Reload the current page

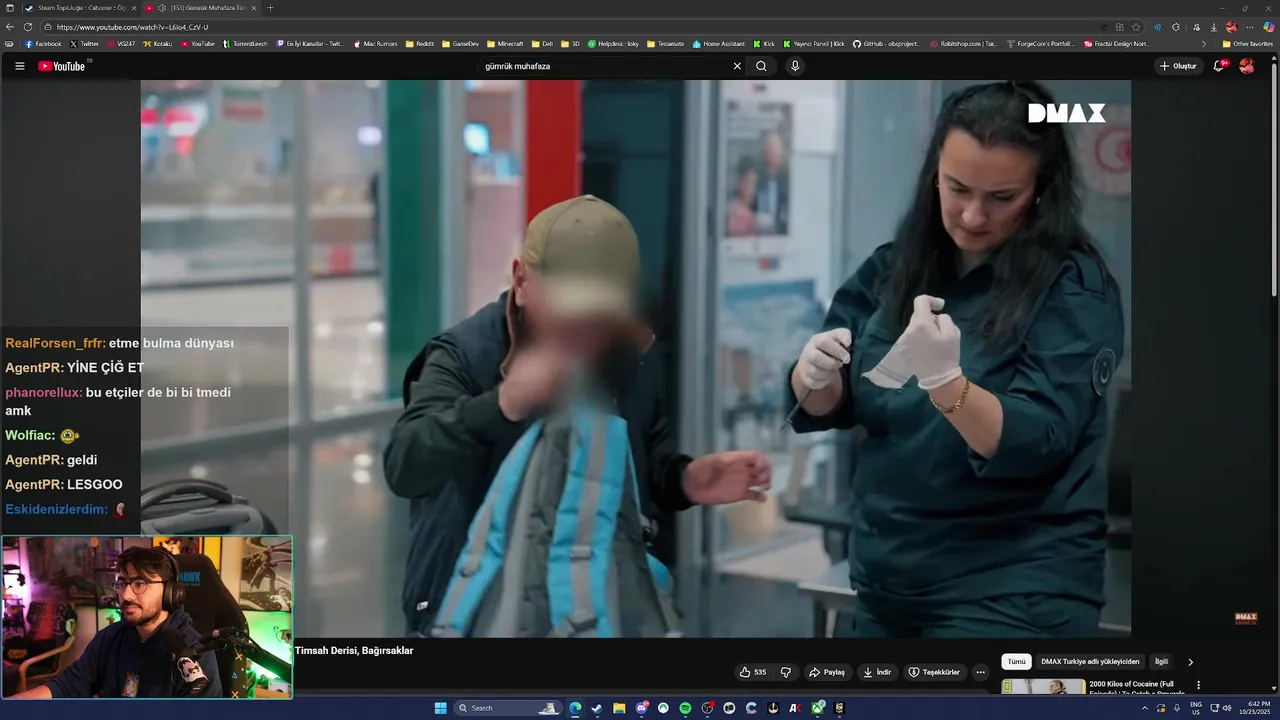coord(28,27)
